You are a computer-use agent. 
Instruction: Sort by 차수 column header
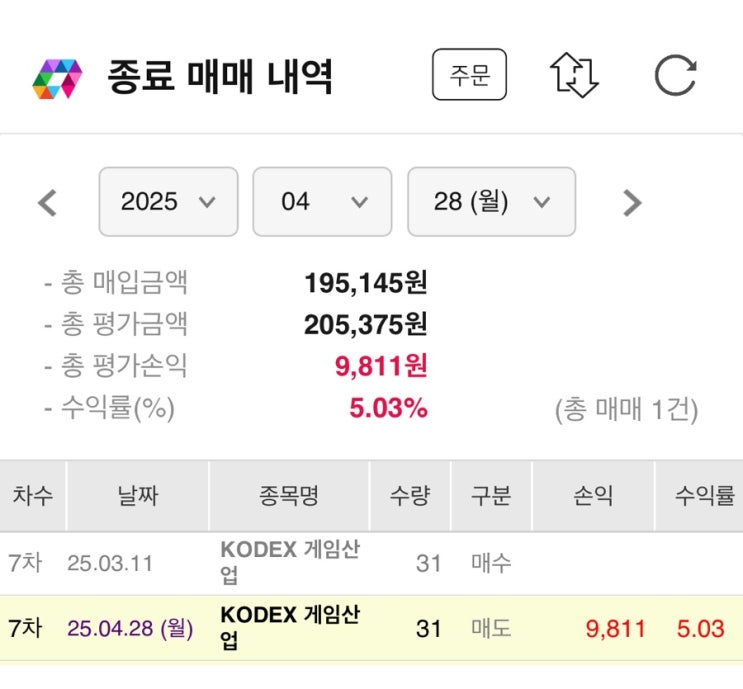(32, 496)
